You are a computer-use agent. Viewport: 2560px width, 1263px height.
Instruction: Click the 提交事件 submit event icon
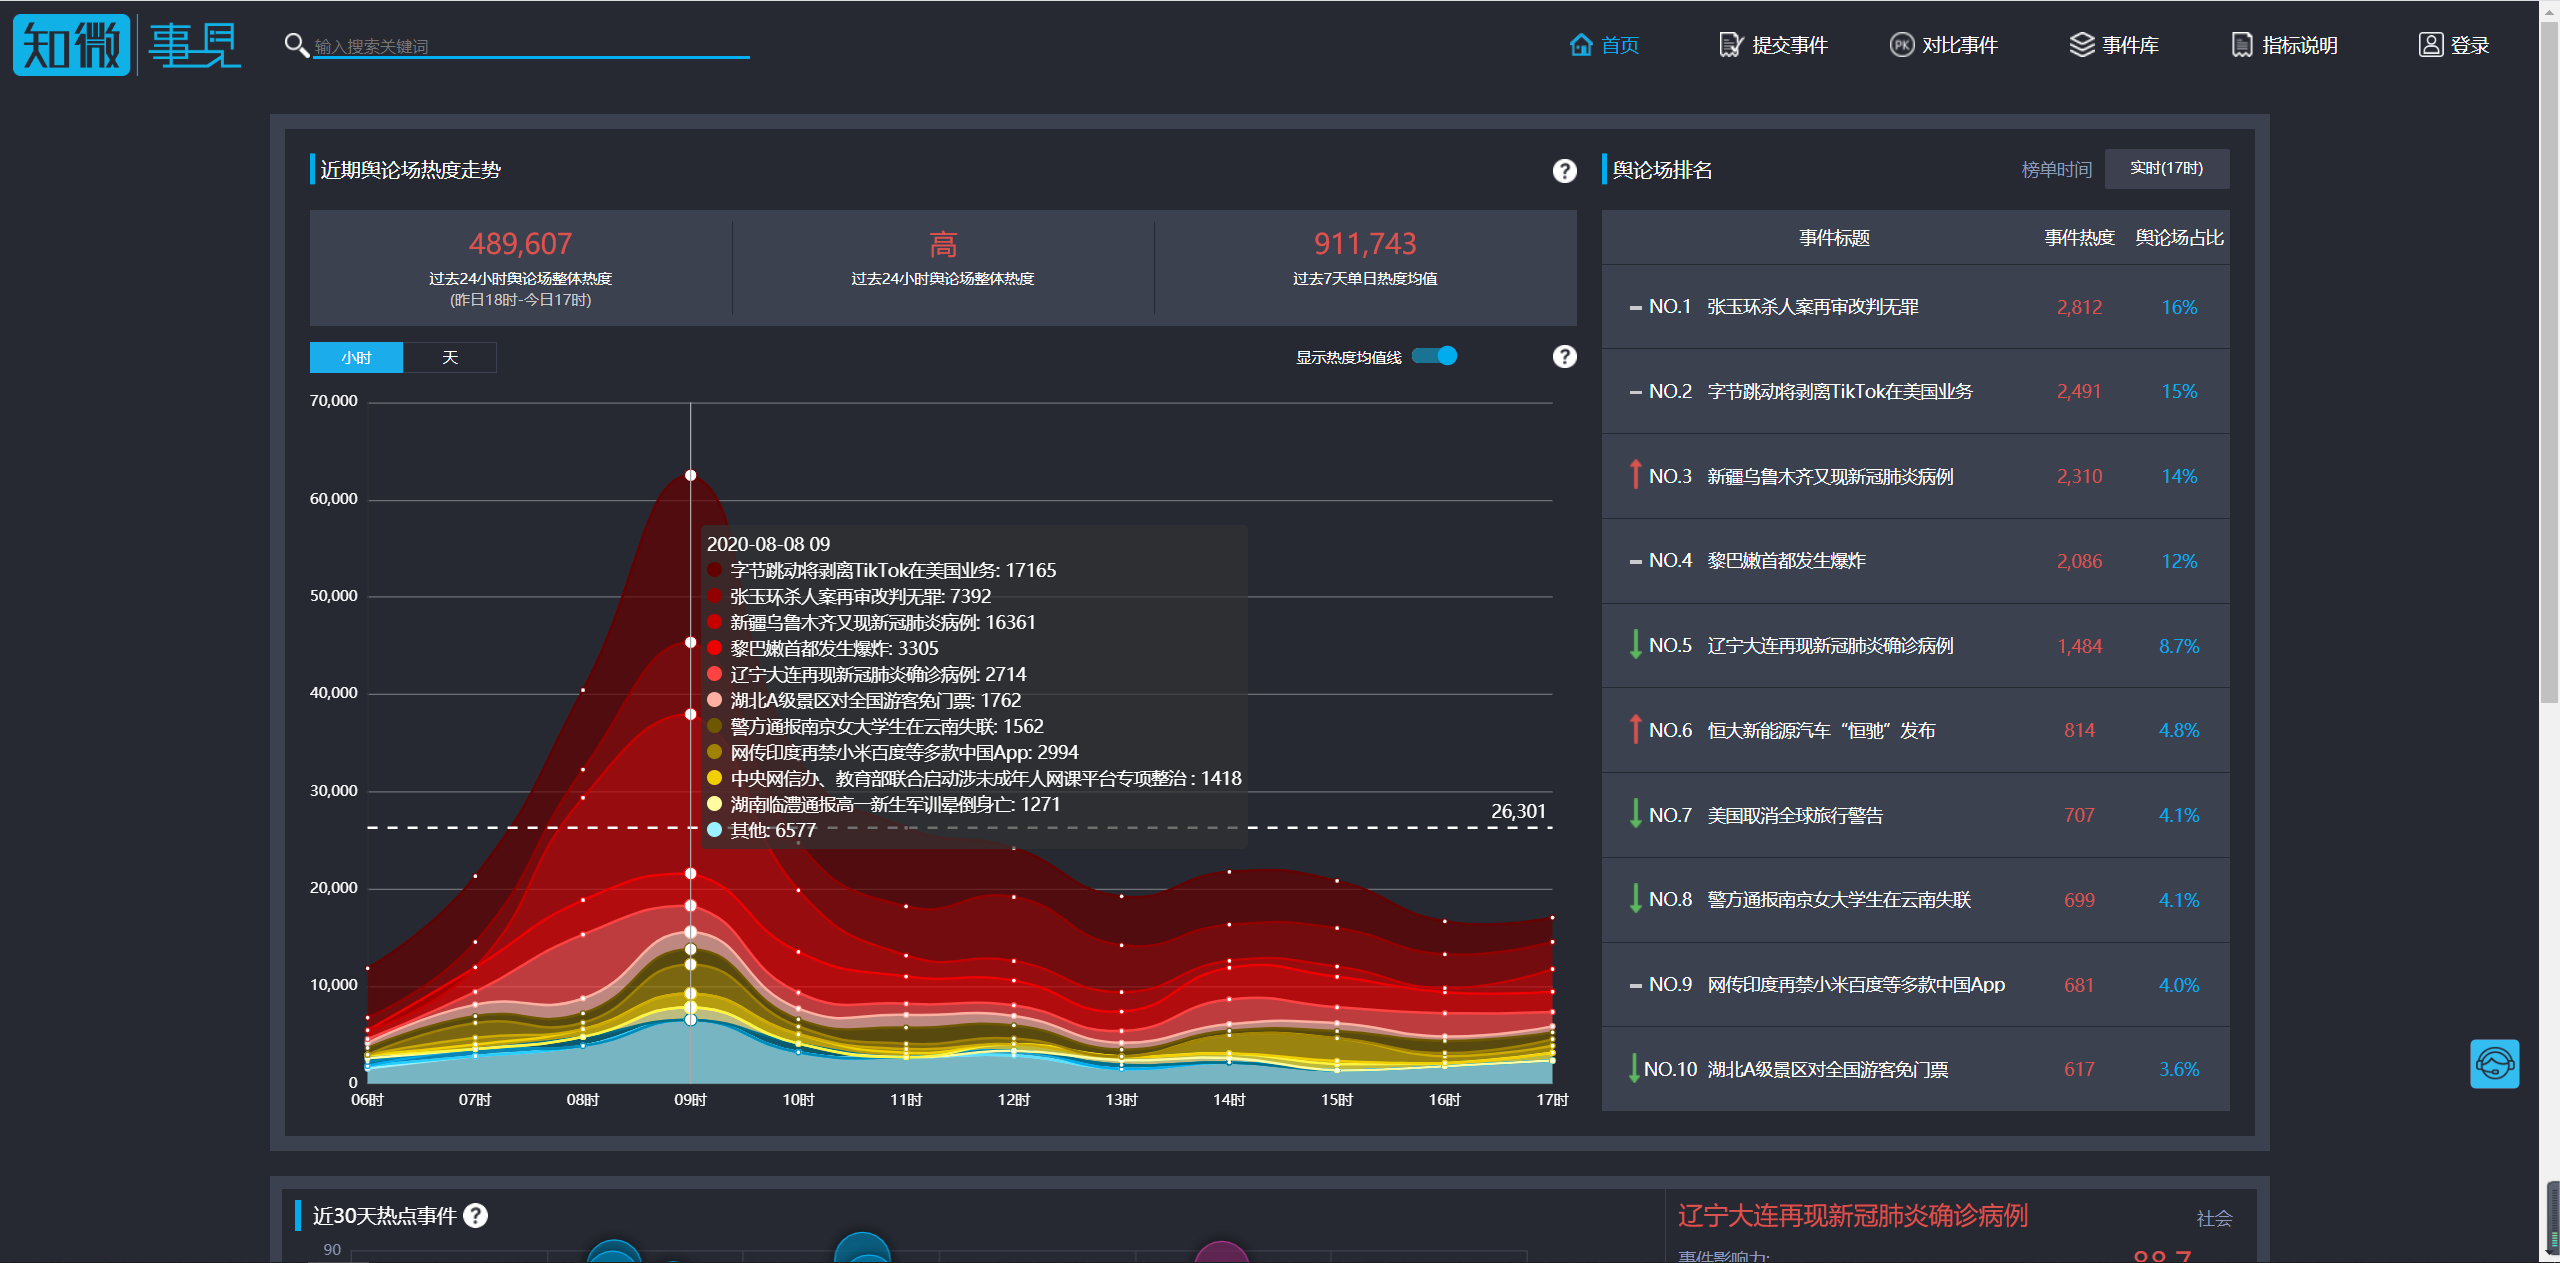1731,45
